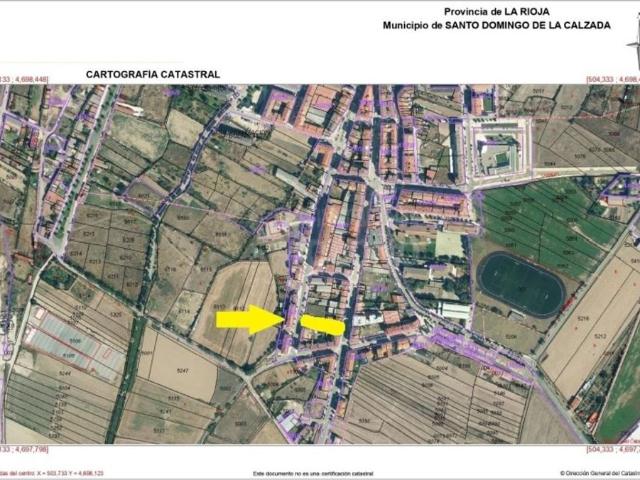
Task: Select parcel 5216 in the eastern field
Action: 583,319
